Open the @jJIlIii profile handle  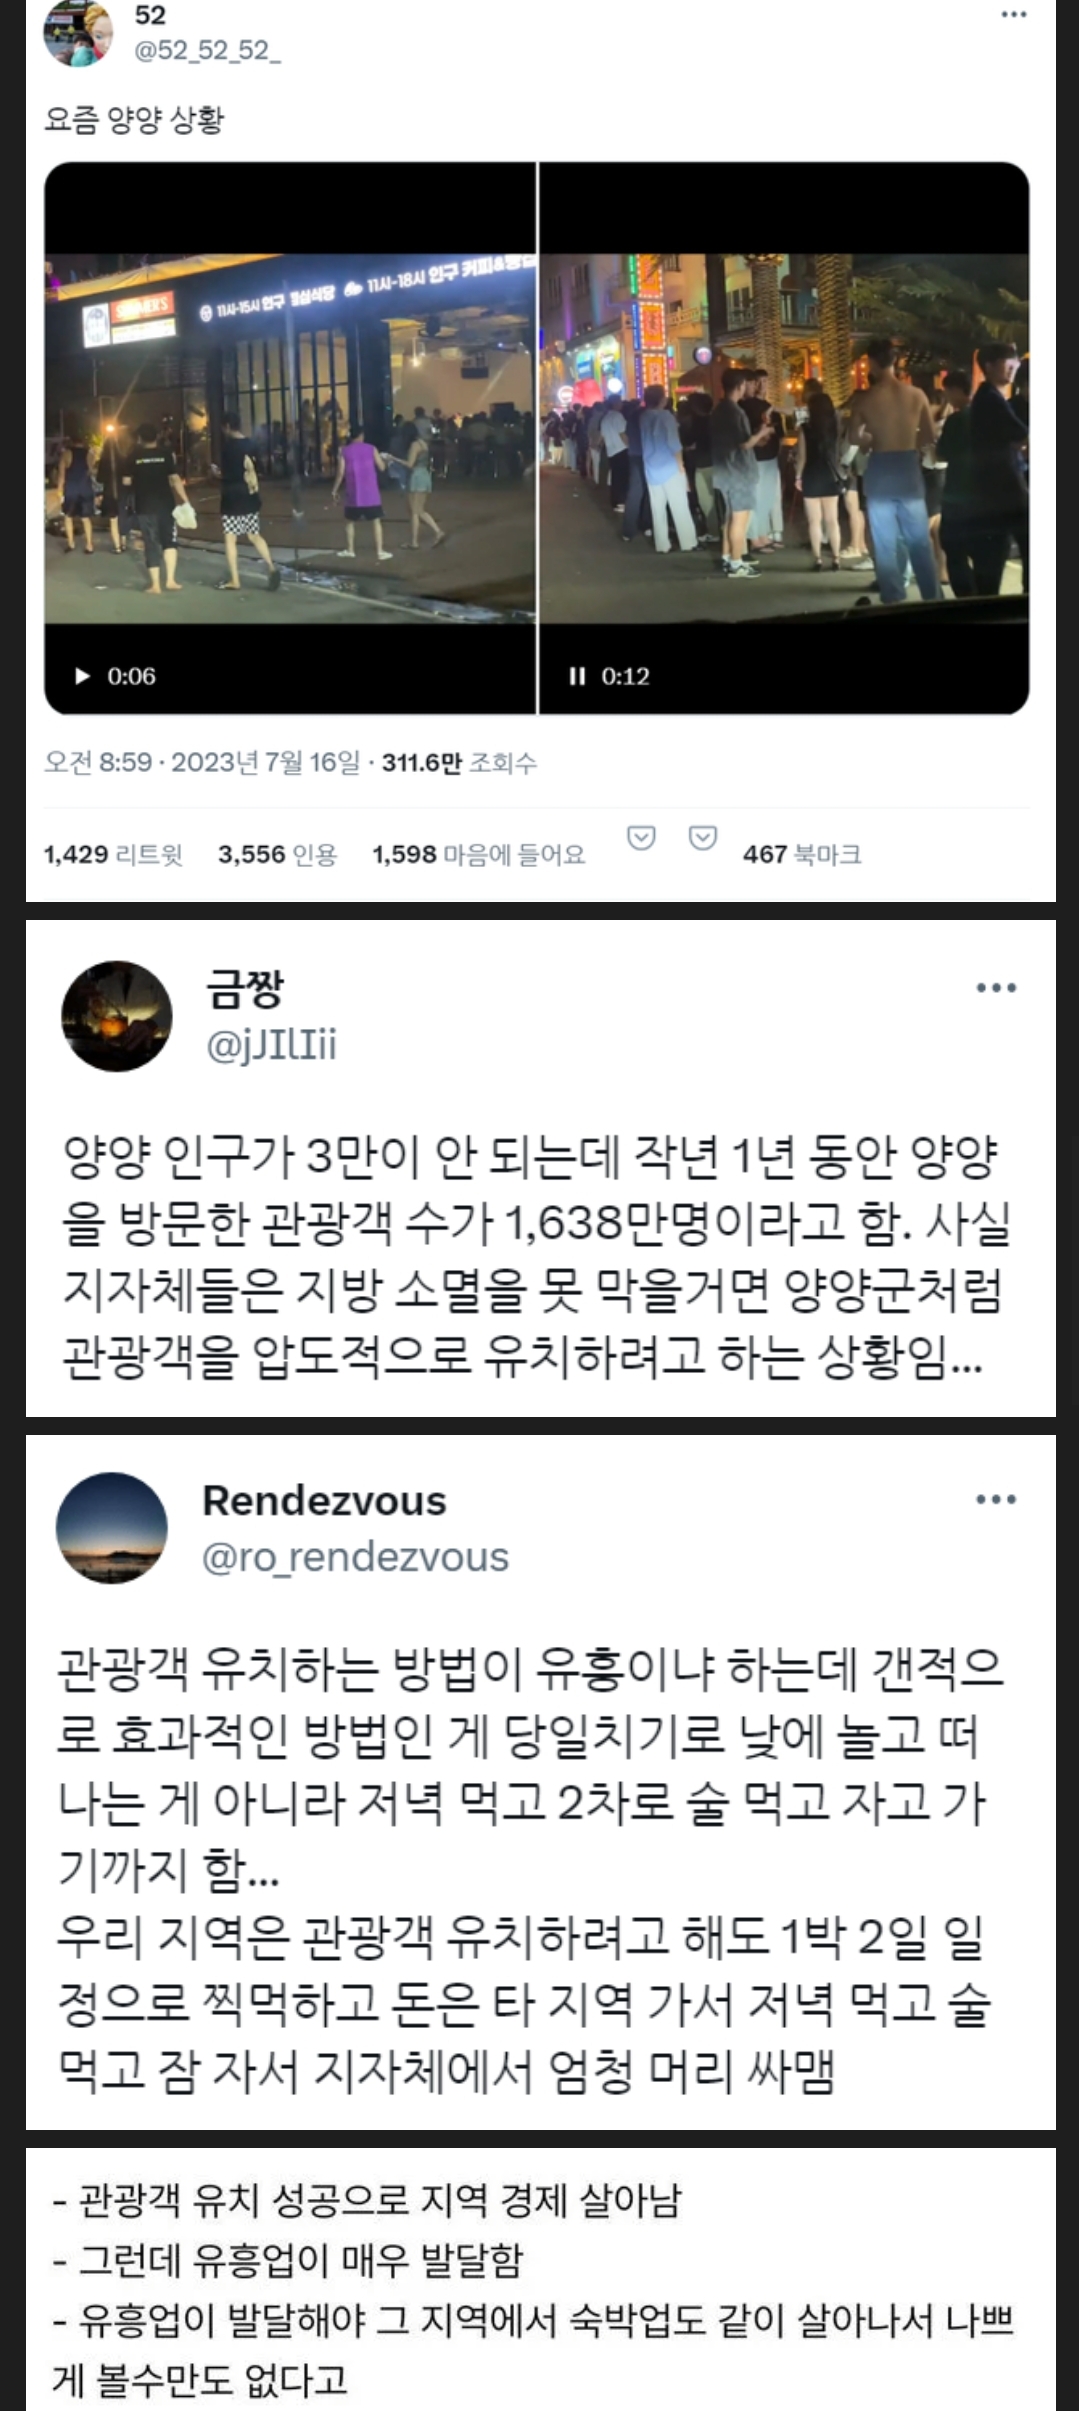click(x=271, y=1044)
